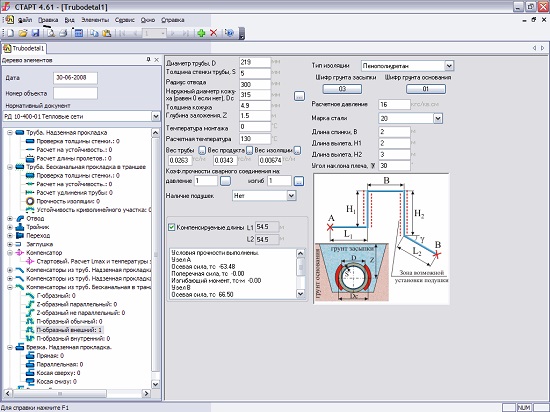Image resolution: width=550 pixels, height=412 pixels.
Task: Click the Расчетное давление input field
Action: pyautogui.click(x=394, y=104)
